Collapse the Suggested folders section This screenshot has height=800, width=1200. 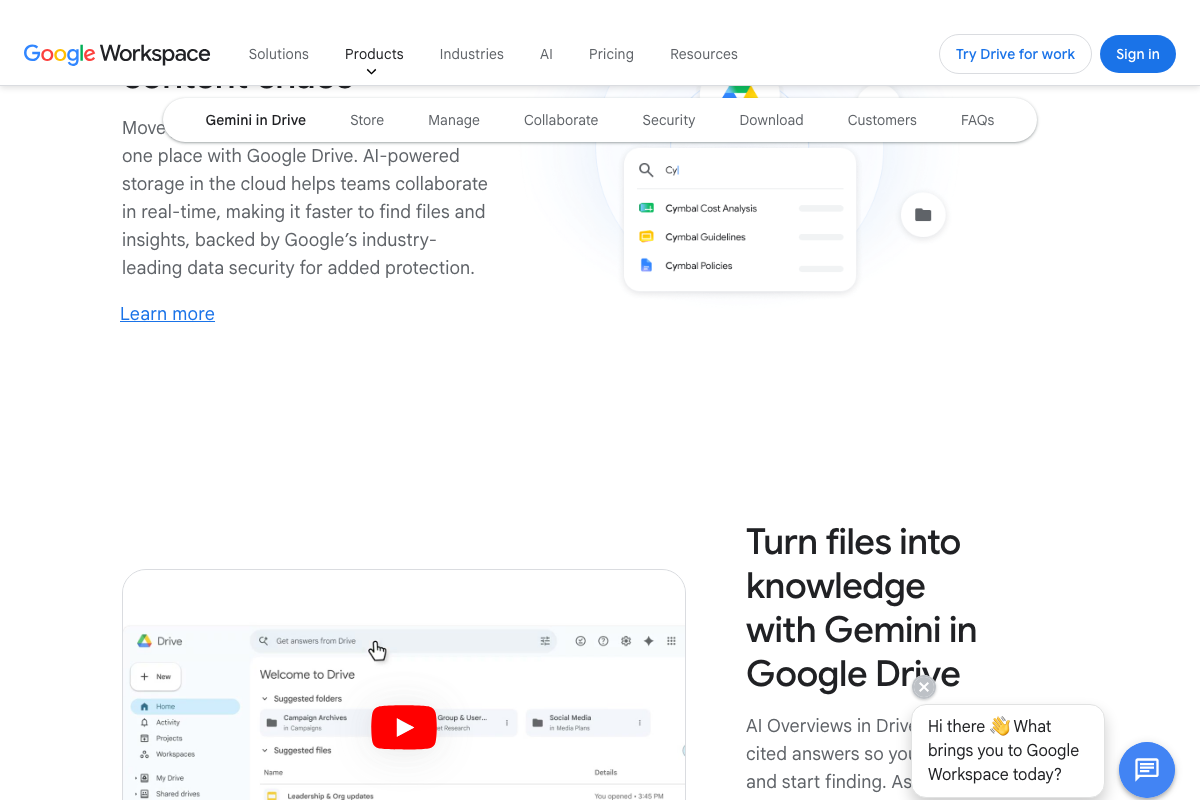[265, 699]
